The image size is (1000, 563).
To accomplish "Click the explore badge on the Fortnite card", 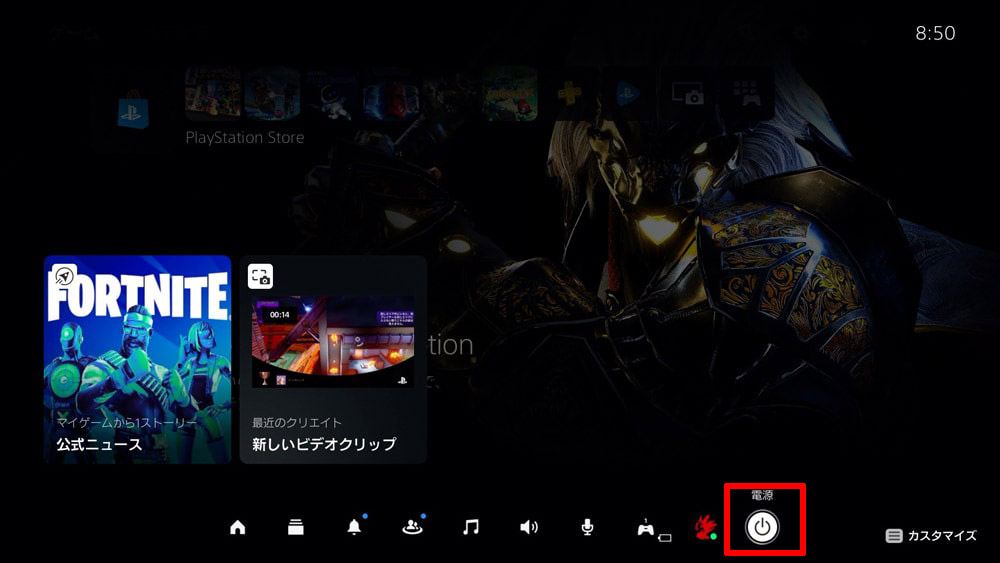I will (x=64, y=276).
